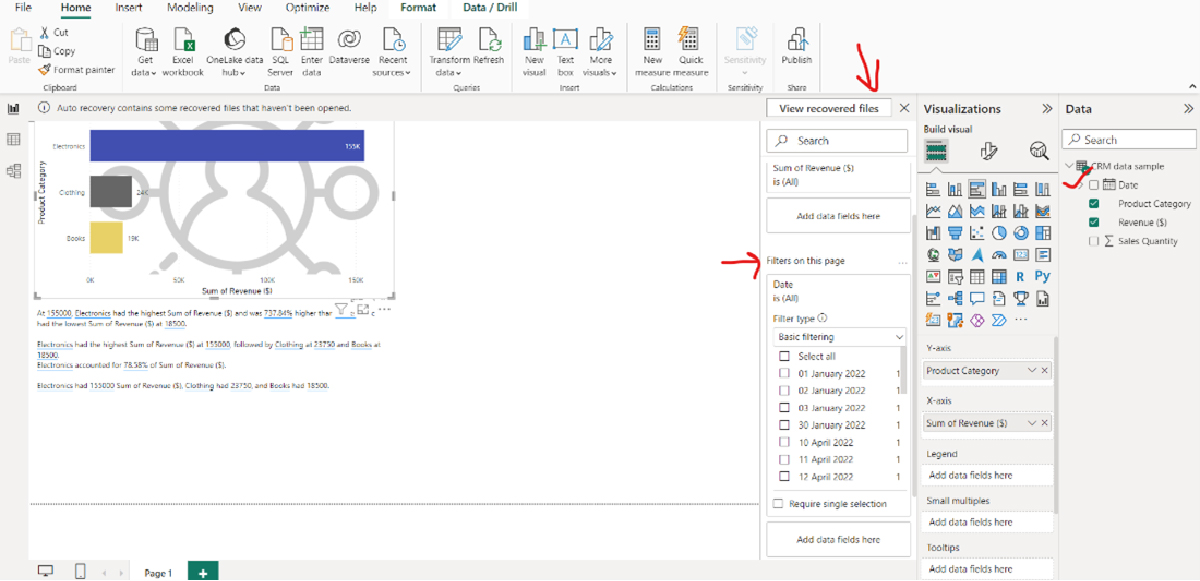Viewport: 1200px width, 581px height.
Task: Uncheck the Revenue ($) field
Action: [x=1094, y=222]
